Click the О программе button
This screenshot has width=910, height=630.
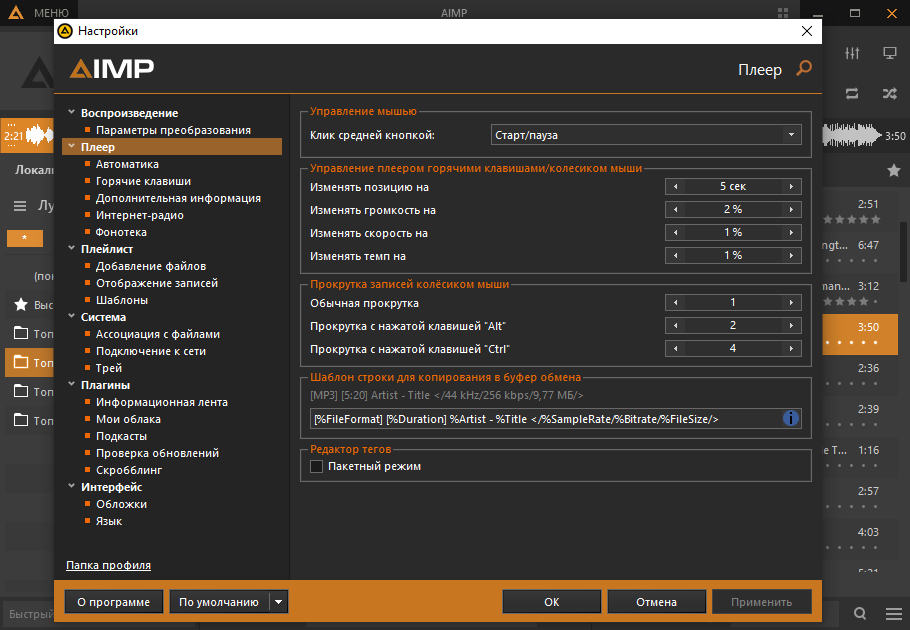[x=113, y=602]
